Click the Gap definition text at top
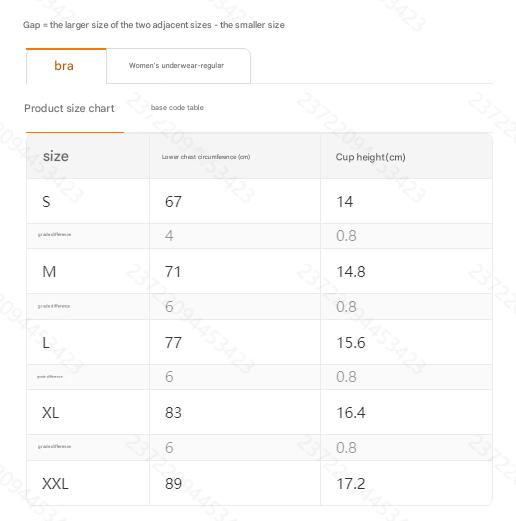Screen dimensions: 516x521 click(154, 25)
